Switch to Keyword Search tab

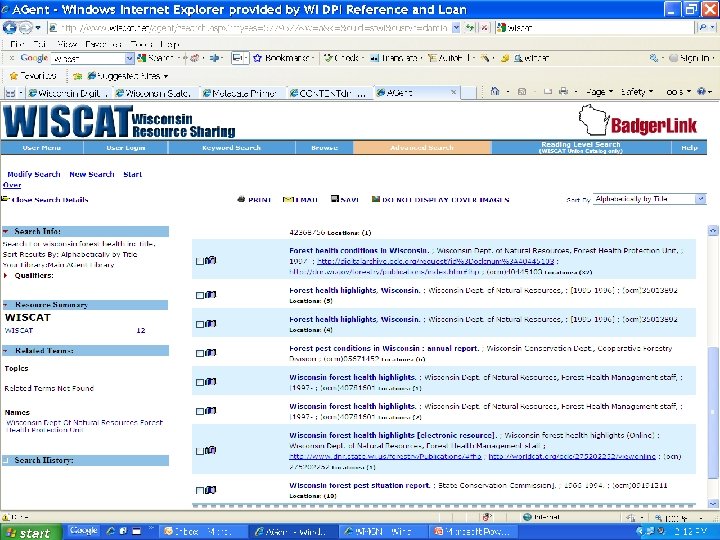[x=231, y=147]
